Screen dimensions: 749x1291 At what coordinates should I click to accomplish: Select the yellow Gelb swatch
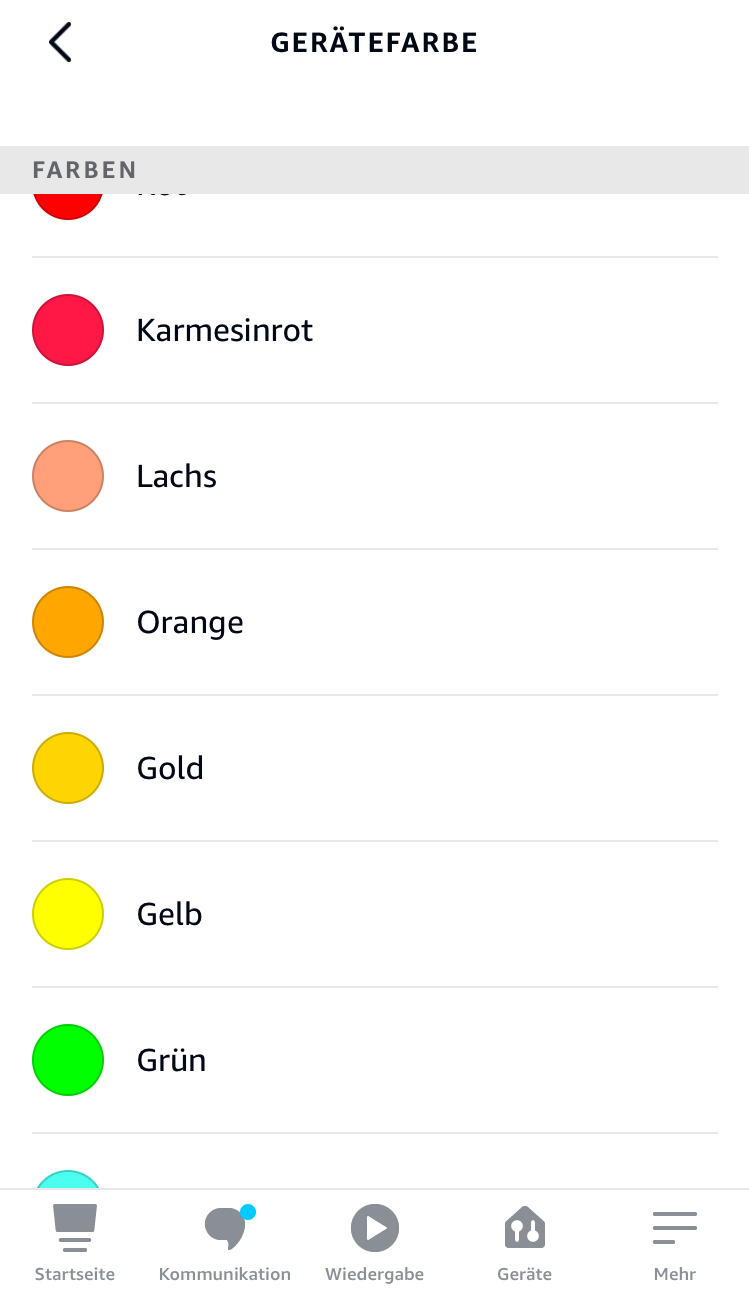pos(68,914)
